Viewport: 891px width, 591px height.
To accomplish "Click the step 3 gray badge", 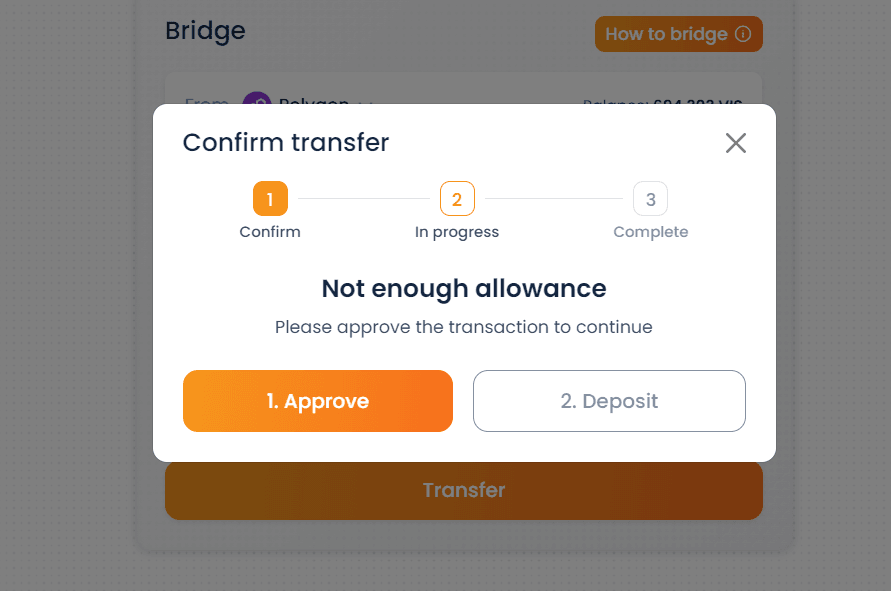I will click(x=650, y=199).
